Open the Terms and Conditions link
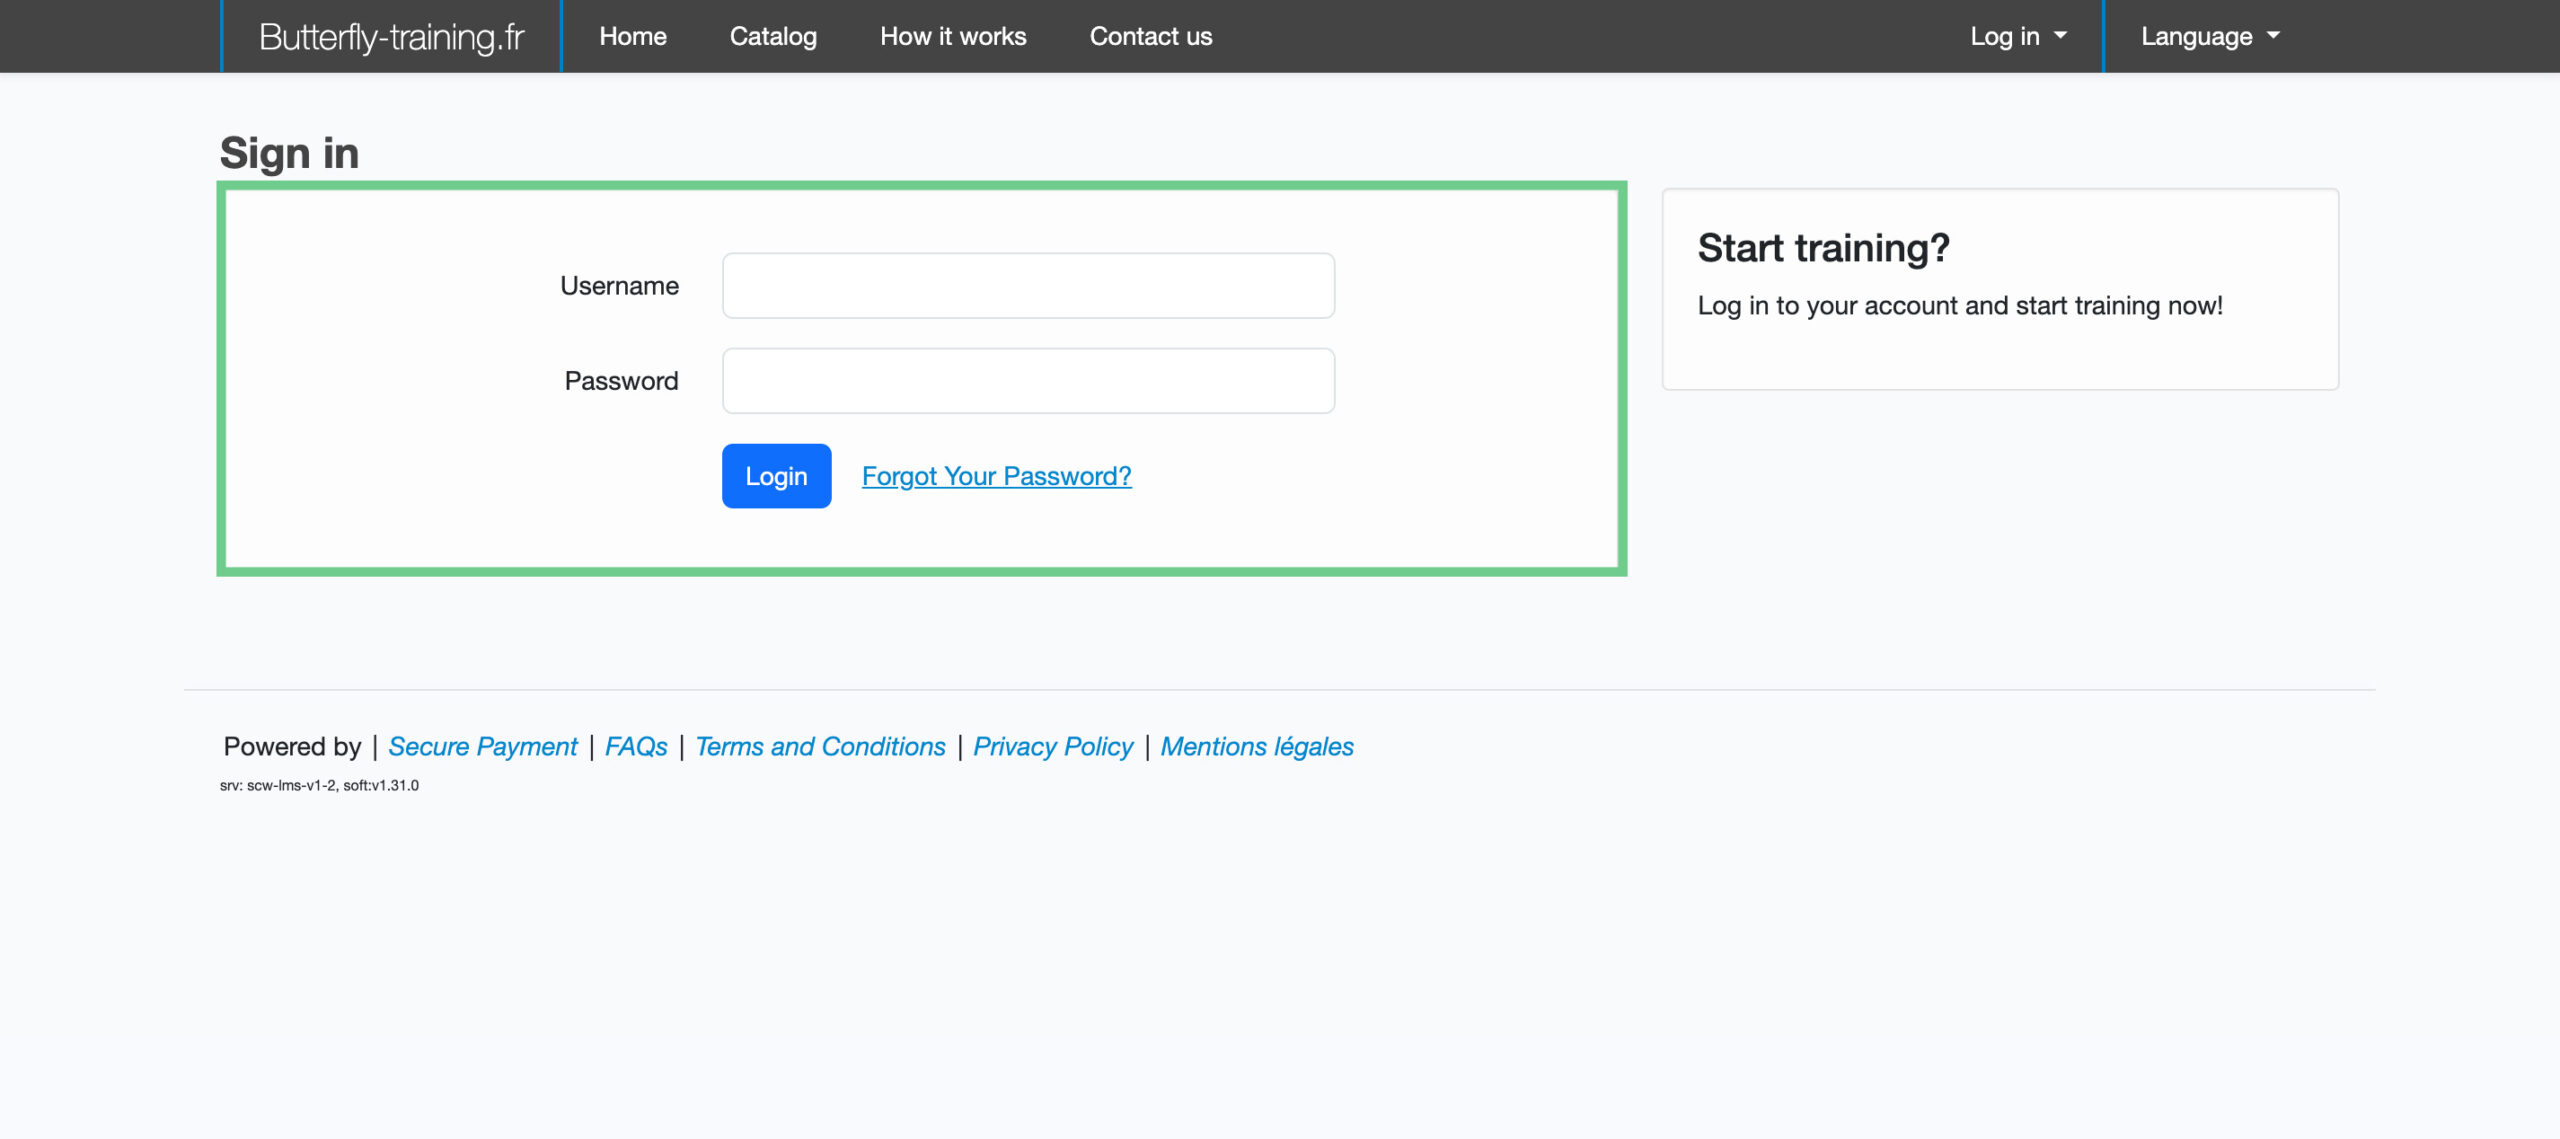Viewport: 2560px width, 1139px height. pyautogui.click(x=820, y=747)
